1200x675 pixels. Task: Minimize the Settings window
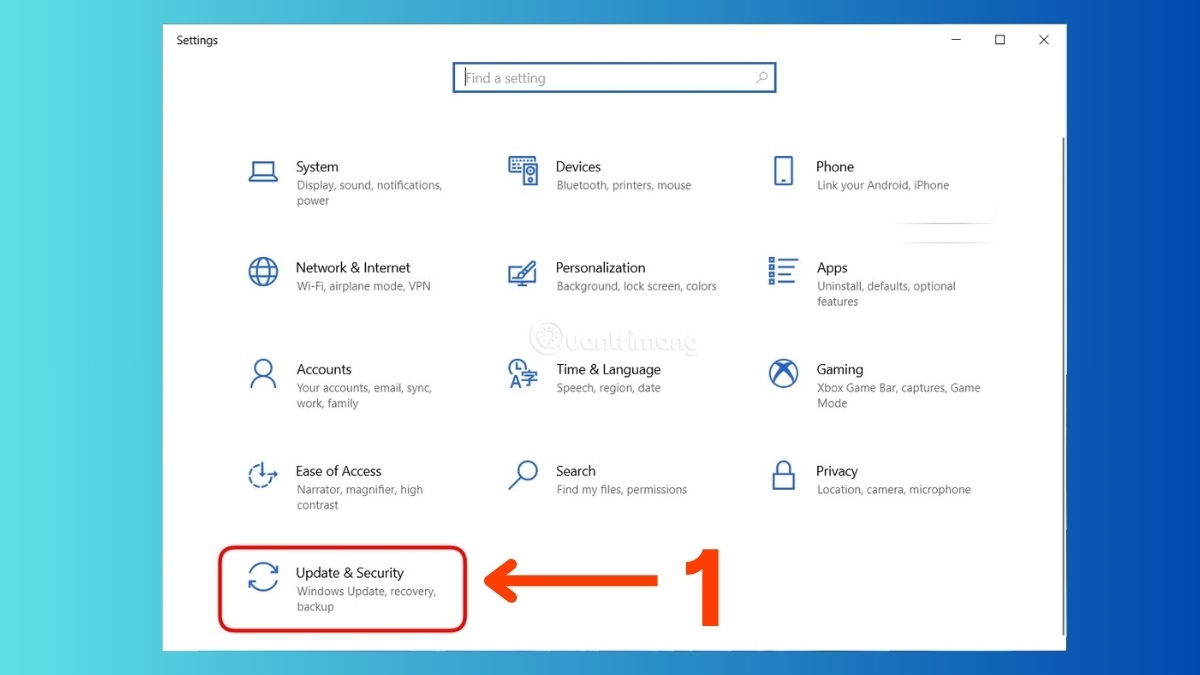tap(955, 40)
